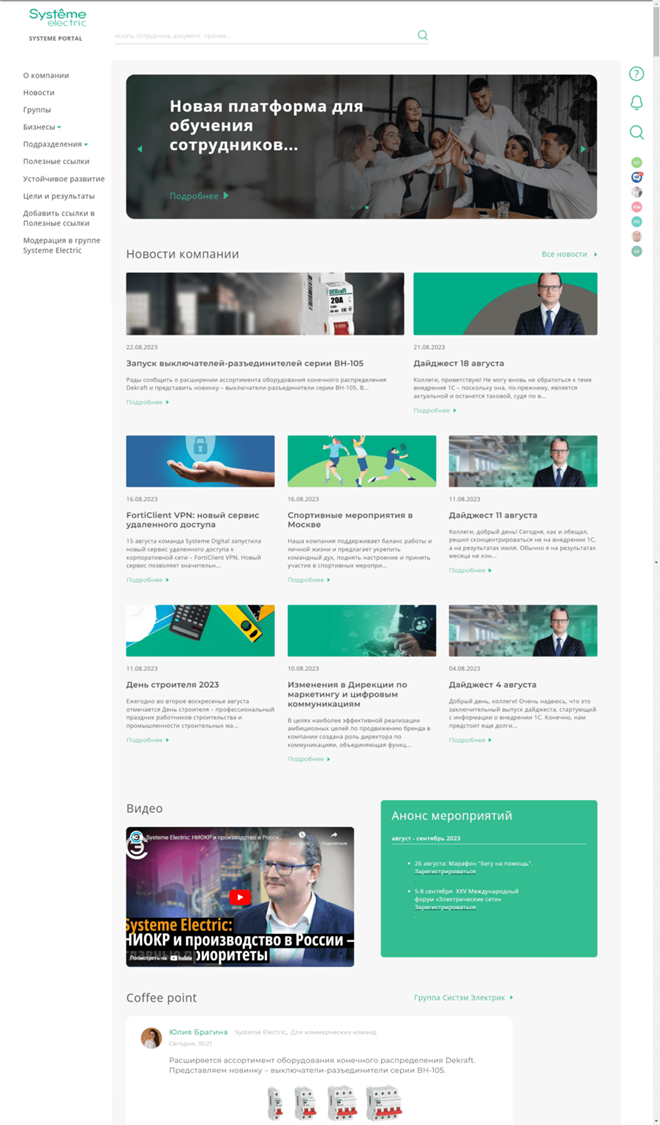Viewport: 660px width, 1125px height.
Task: Open Группа Систэм Электрик link
Action: [x=463, y=997]
